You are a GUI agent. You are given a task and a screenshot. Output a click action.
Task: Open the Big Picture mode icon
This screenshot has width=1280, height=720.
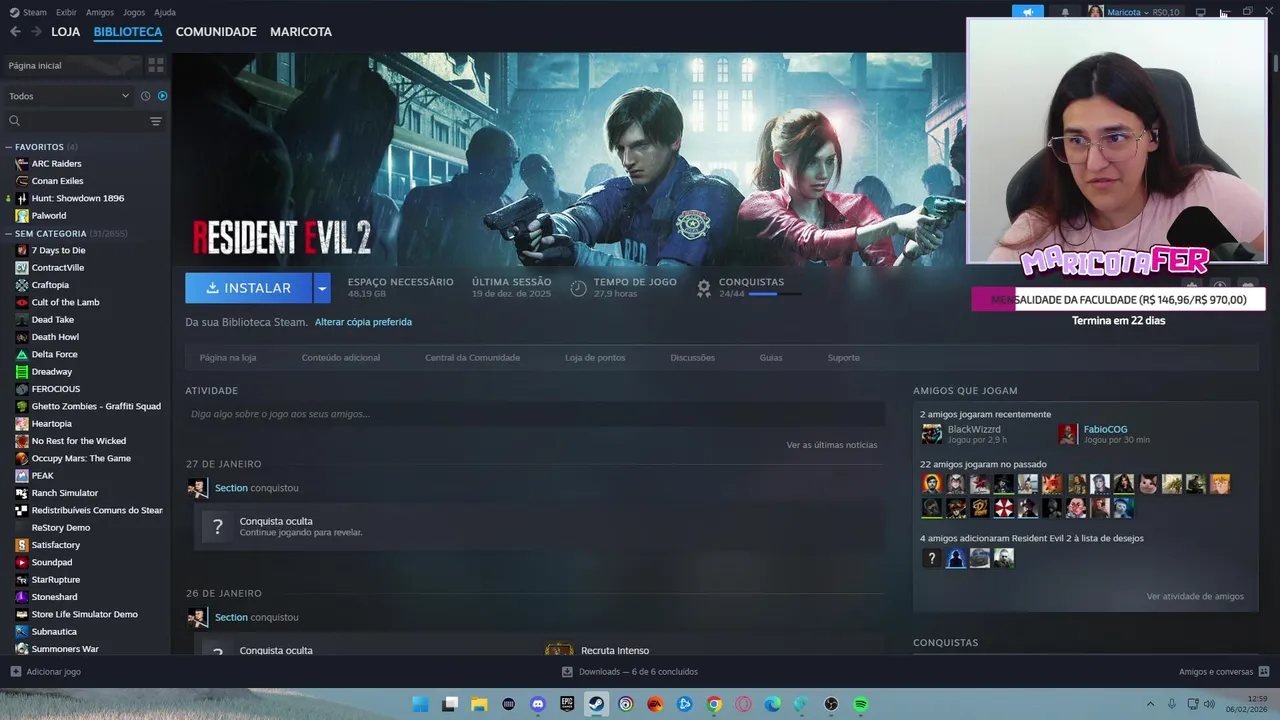coord(1201,12)
